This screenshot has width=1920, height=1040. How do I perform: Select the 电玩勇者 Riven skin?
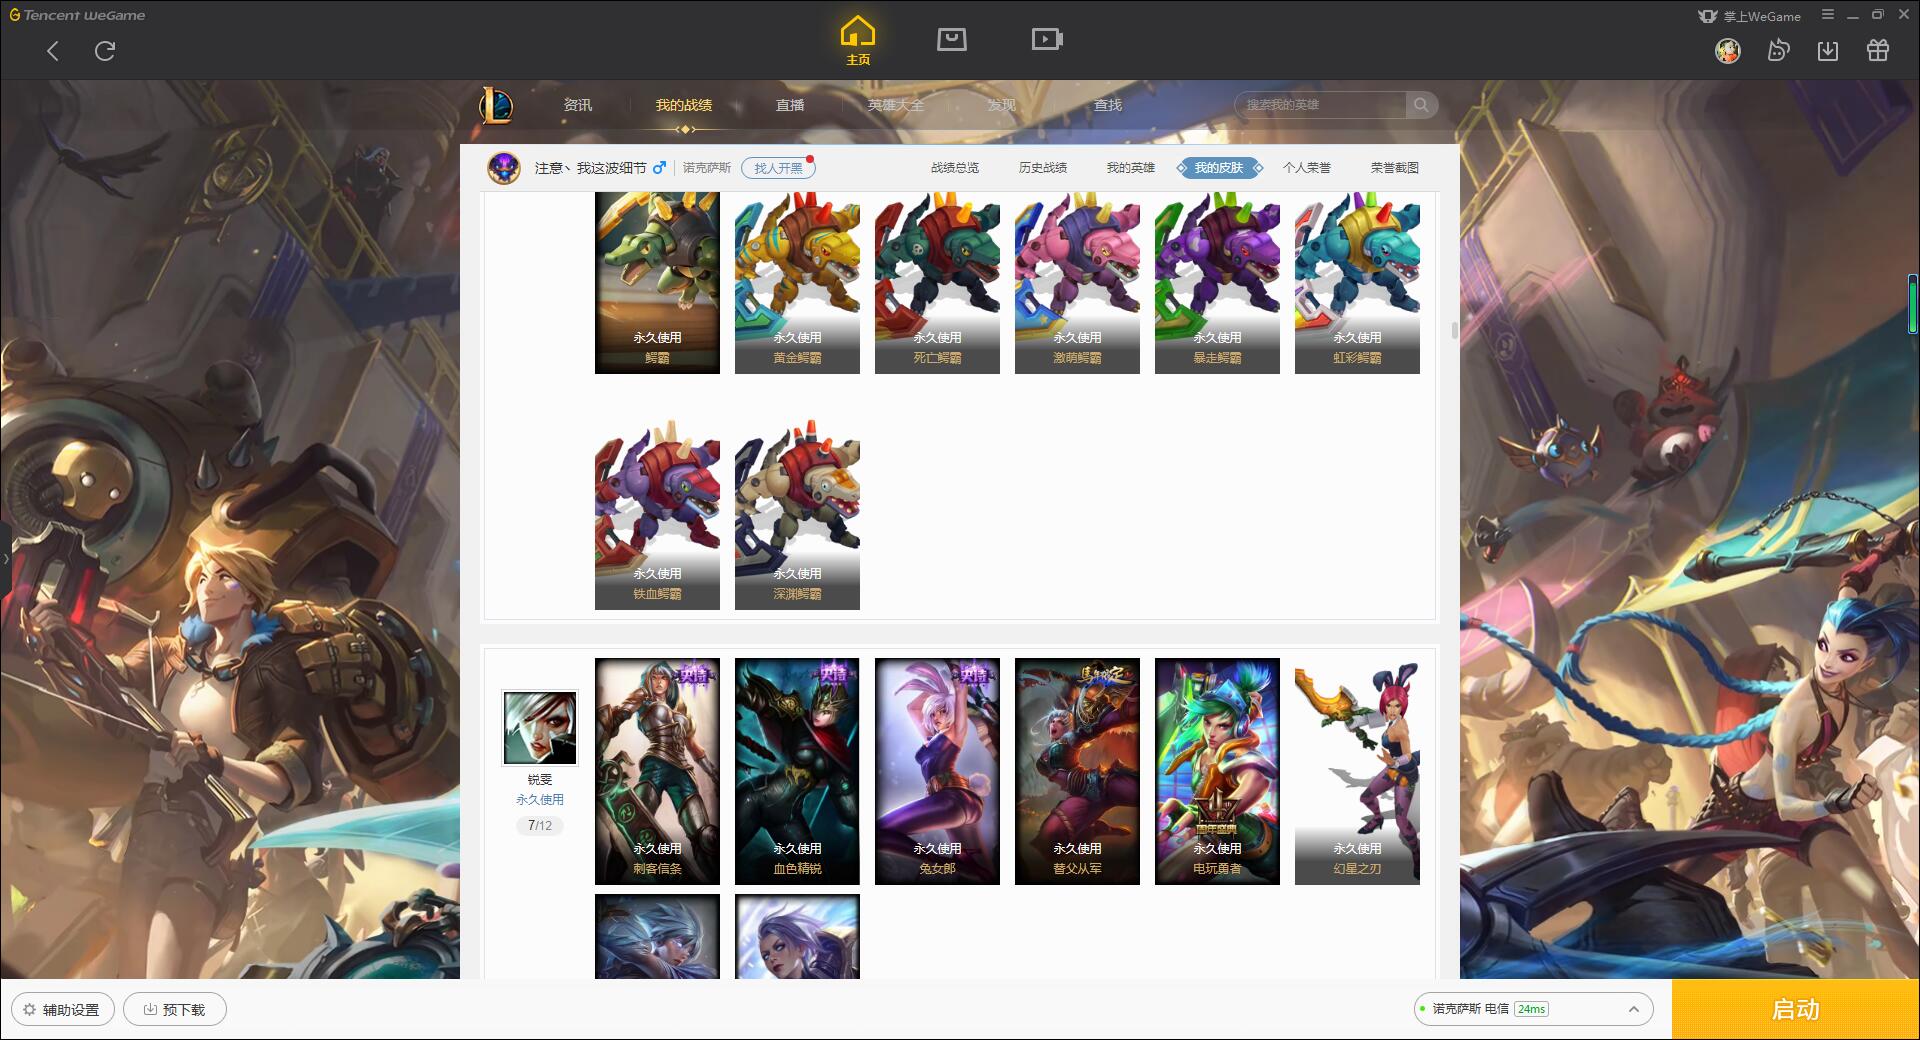(x=1217, y=771)
